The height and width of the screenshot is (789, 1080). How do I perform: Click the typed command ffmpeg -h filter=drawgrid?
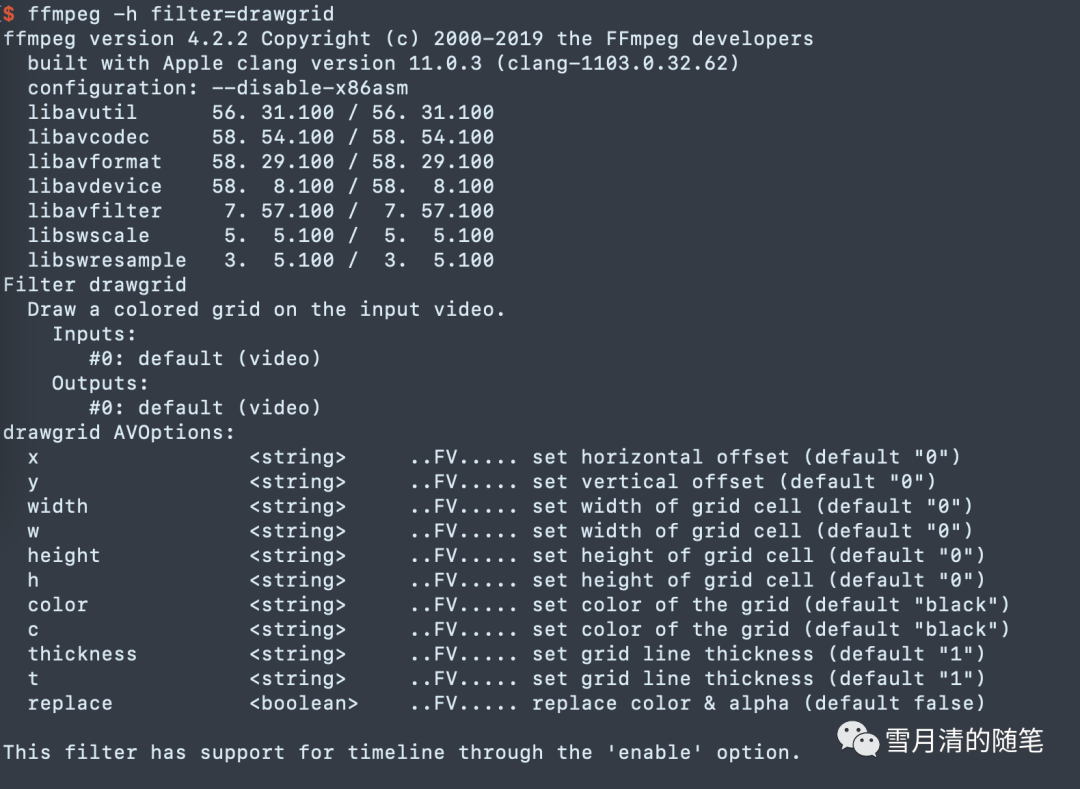point(181,14)
